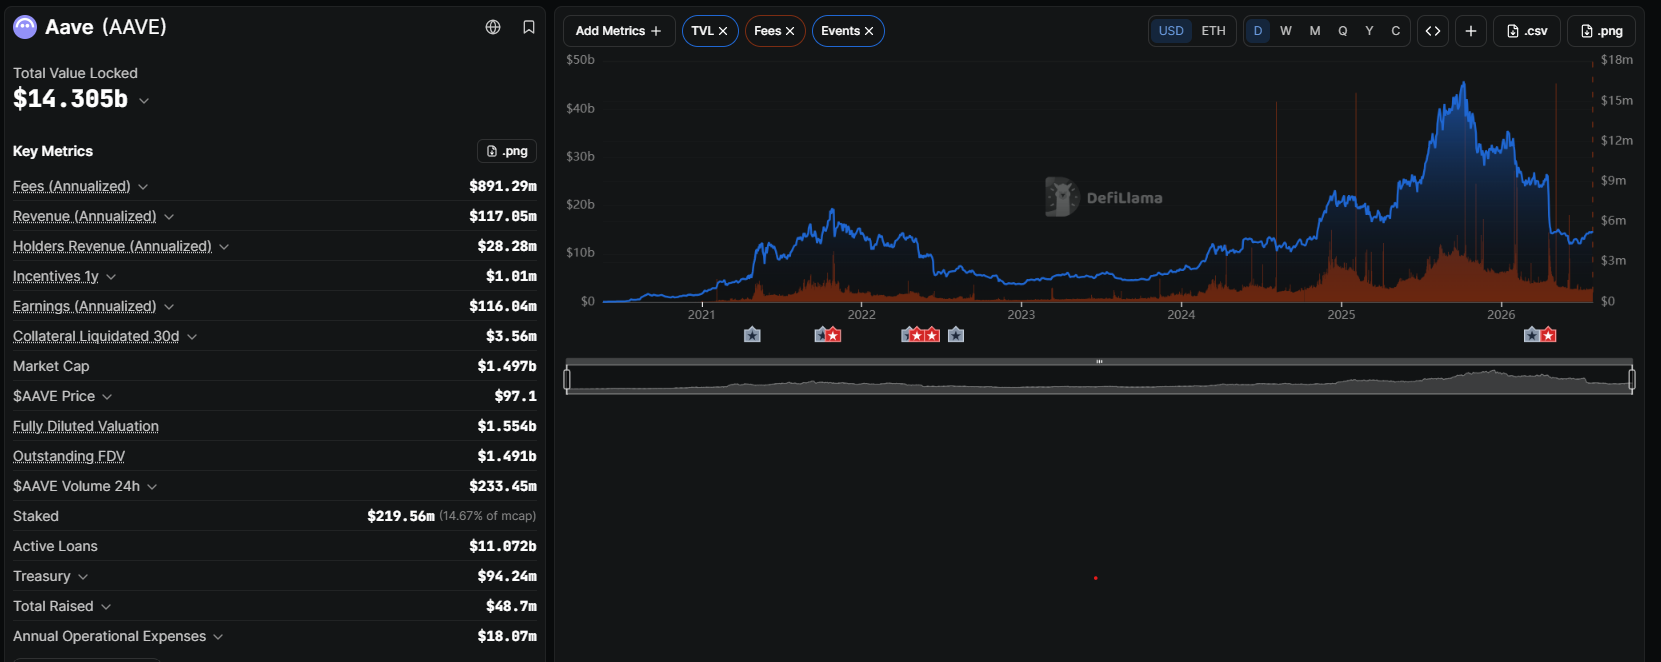
Task: Expand Annual Operational Expenses row
Action: (218, 637)
